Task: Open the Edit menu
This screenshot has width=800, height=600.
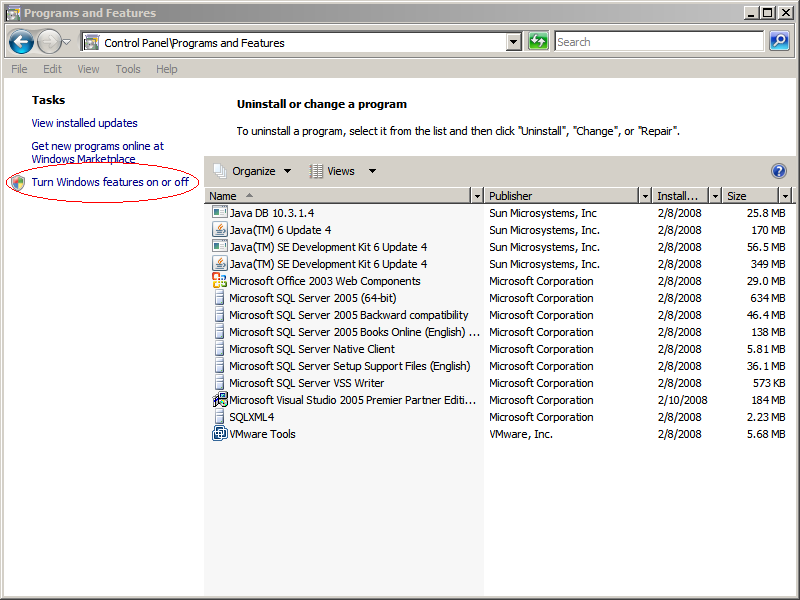Action: point(52,69)
